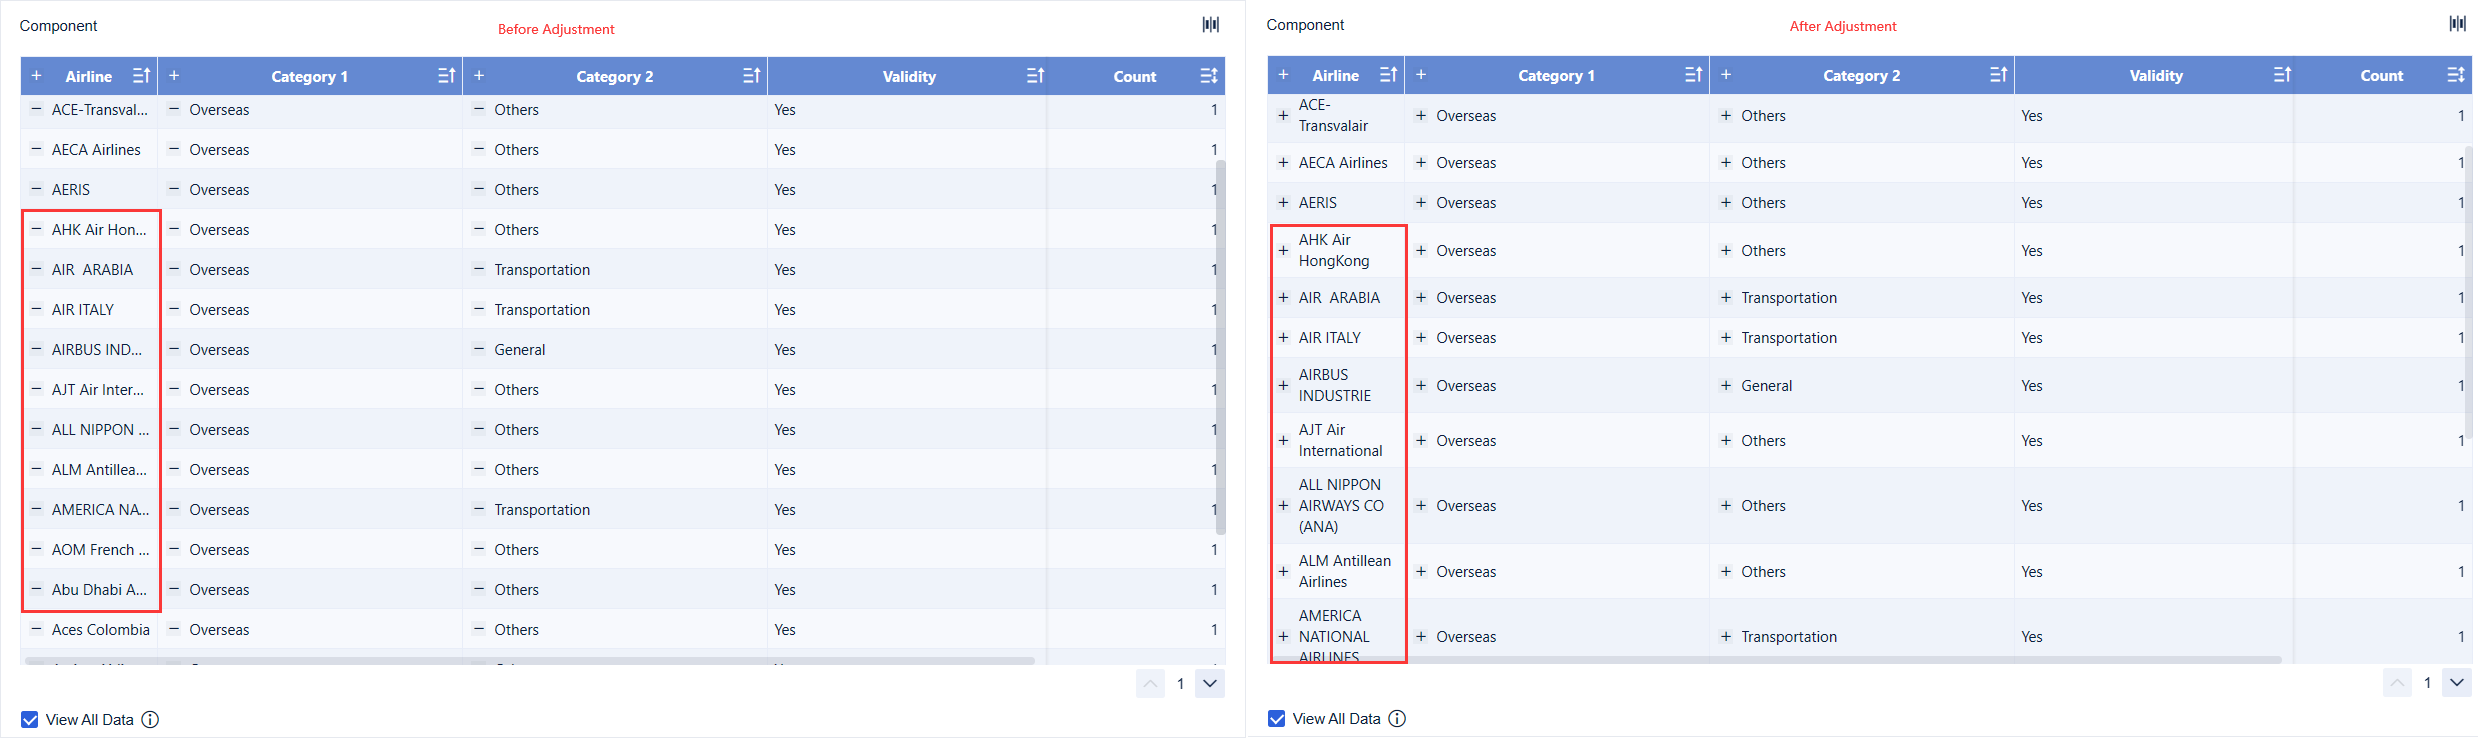Collapse AECA Airlines row in Before Adjustment
The image size is (2478, 745).
point(36,149)
